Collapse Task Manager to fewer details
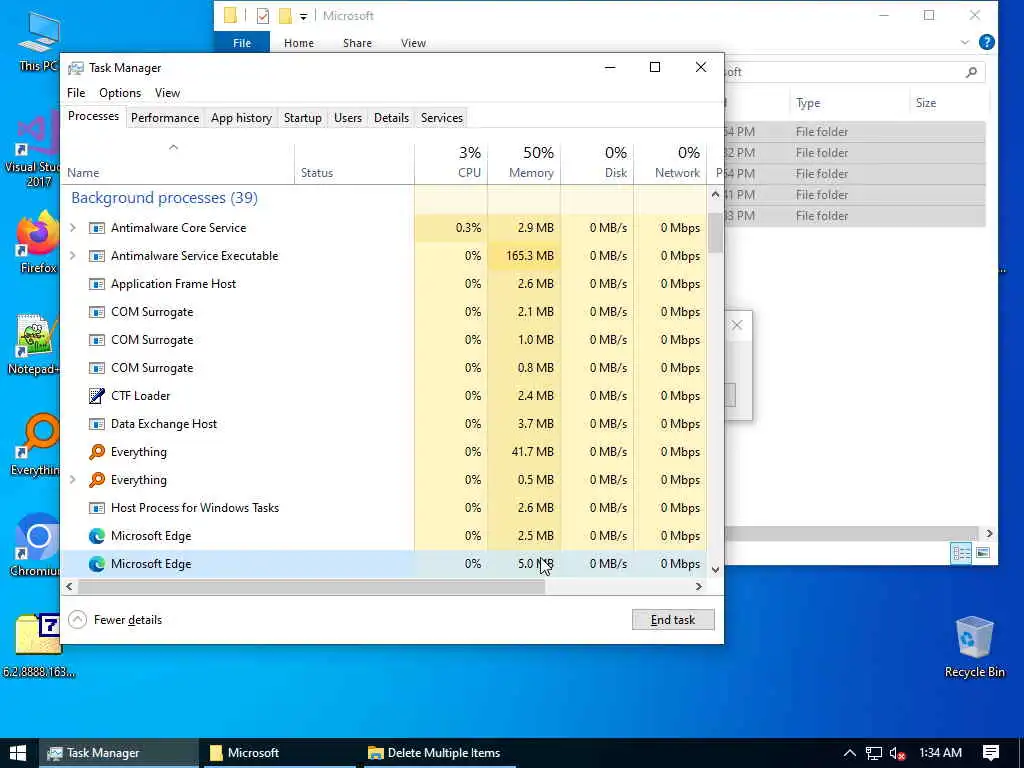 [x=116, y=620]
